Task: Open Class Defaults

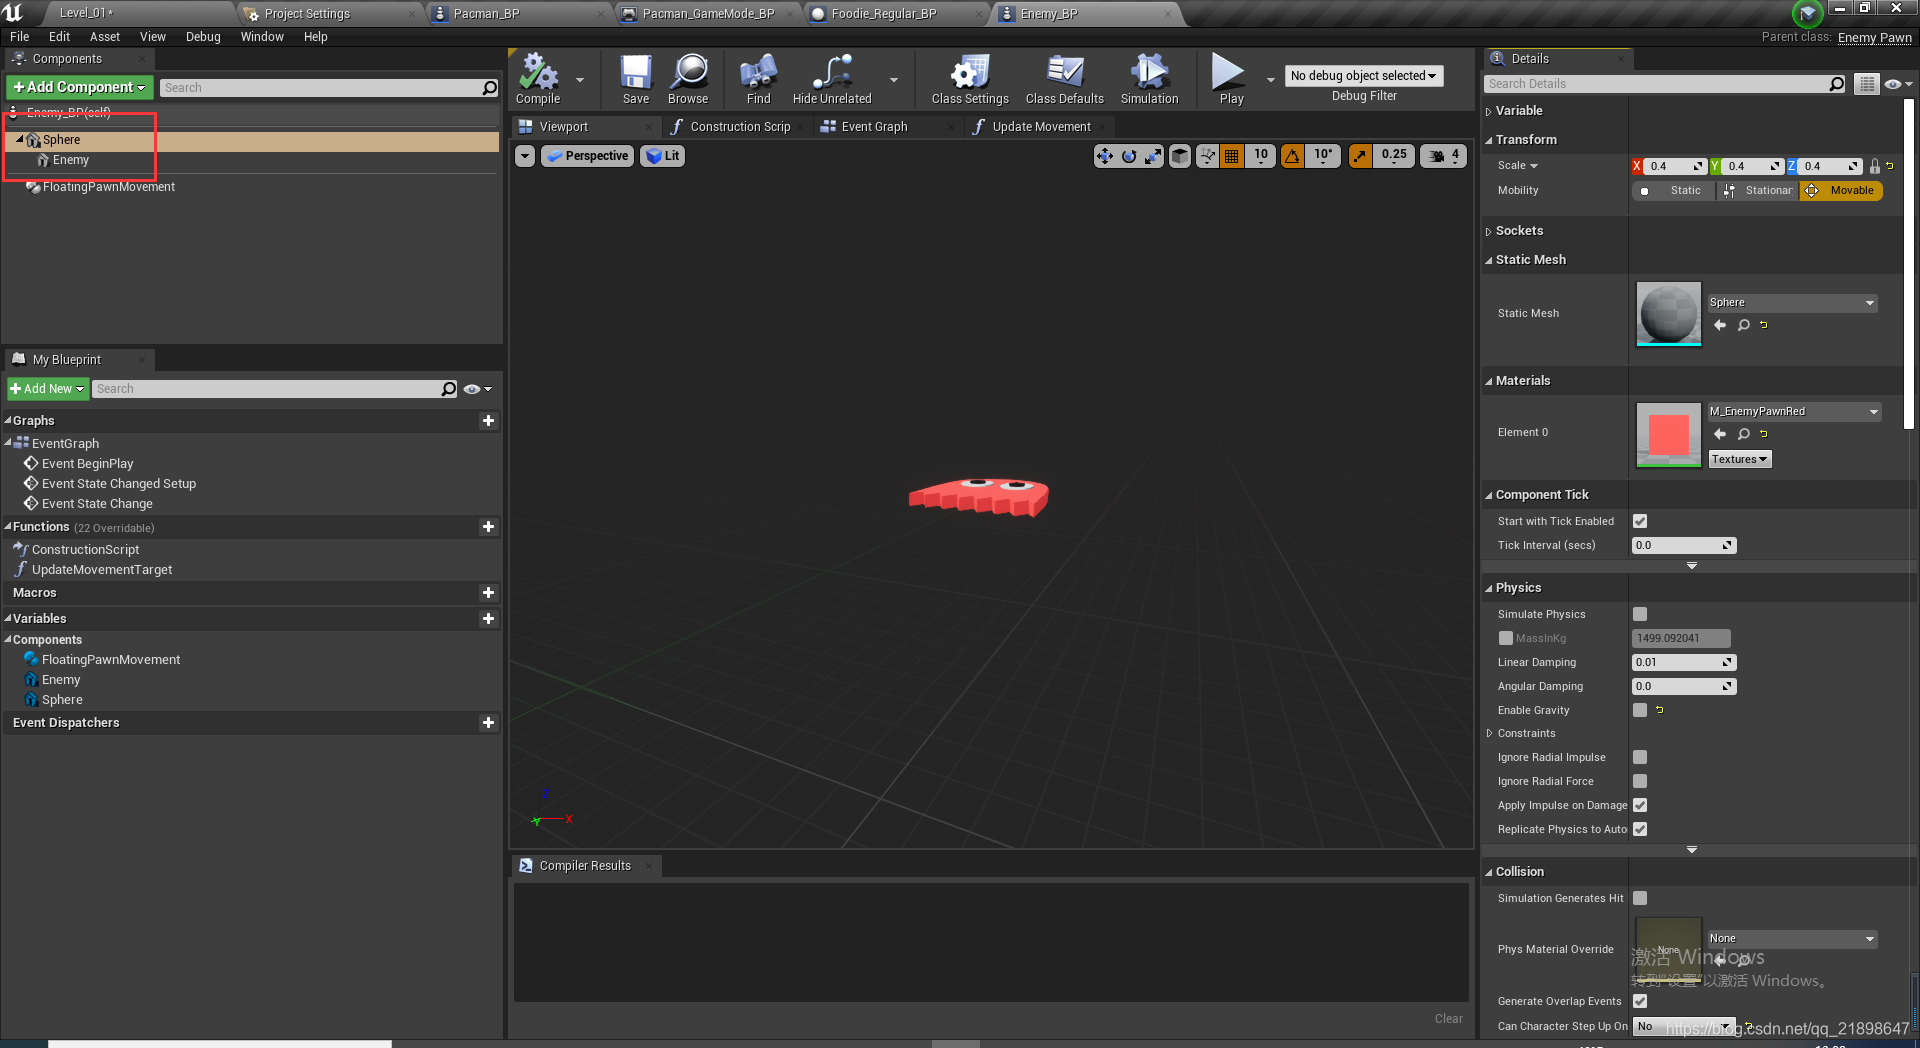Action: point(1064,79)
